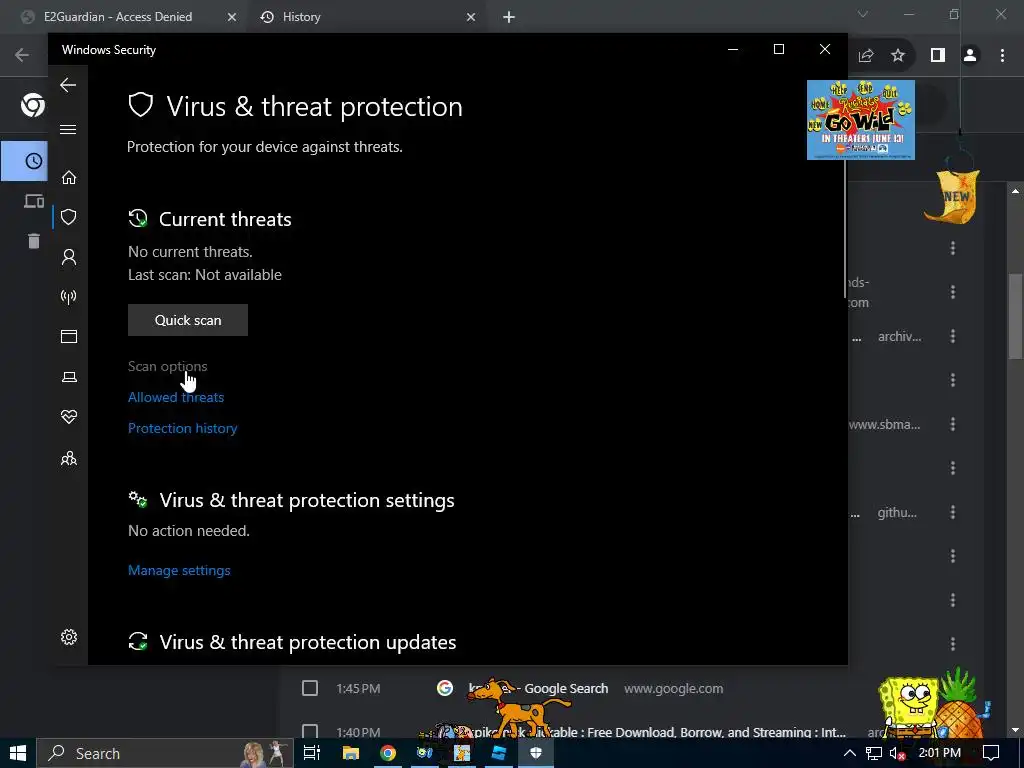This screenshot has height=768, width=1024.
Task: Click the 'Virus & threat protection updates' heading
Action: click(308, 642)
